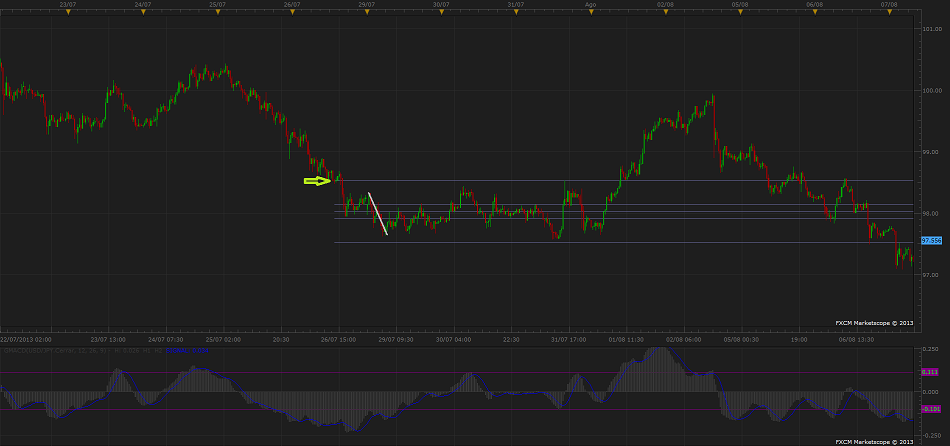The height and width of the screenshot is (446, 950).
Task: Click the yellow arrow annotation on chart
Action: click(x=317, y=181)
